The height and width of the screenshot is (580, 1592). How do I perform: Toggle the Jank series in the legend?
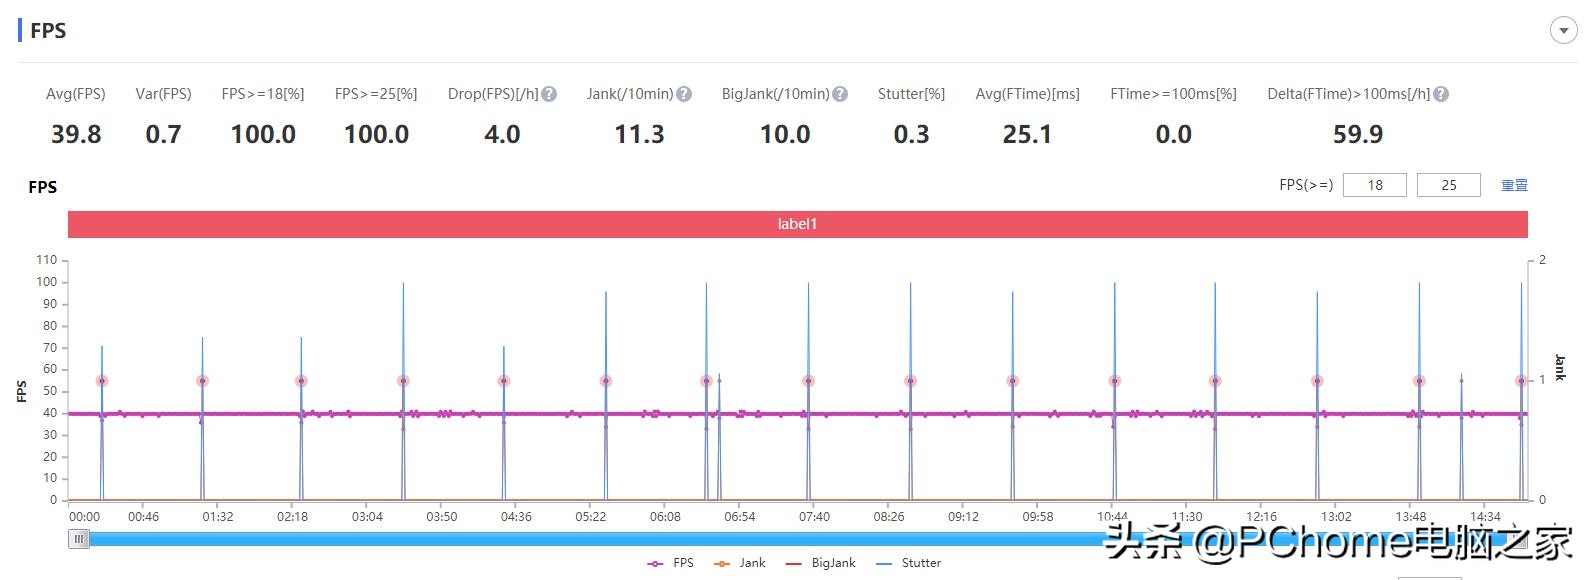pos(740,563)
